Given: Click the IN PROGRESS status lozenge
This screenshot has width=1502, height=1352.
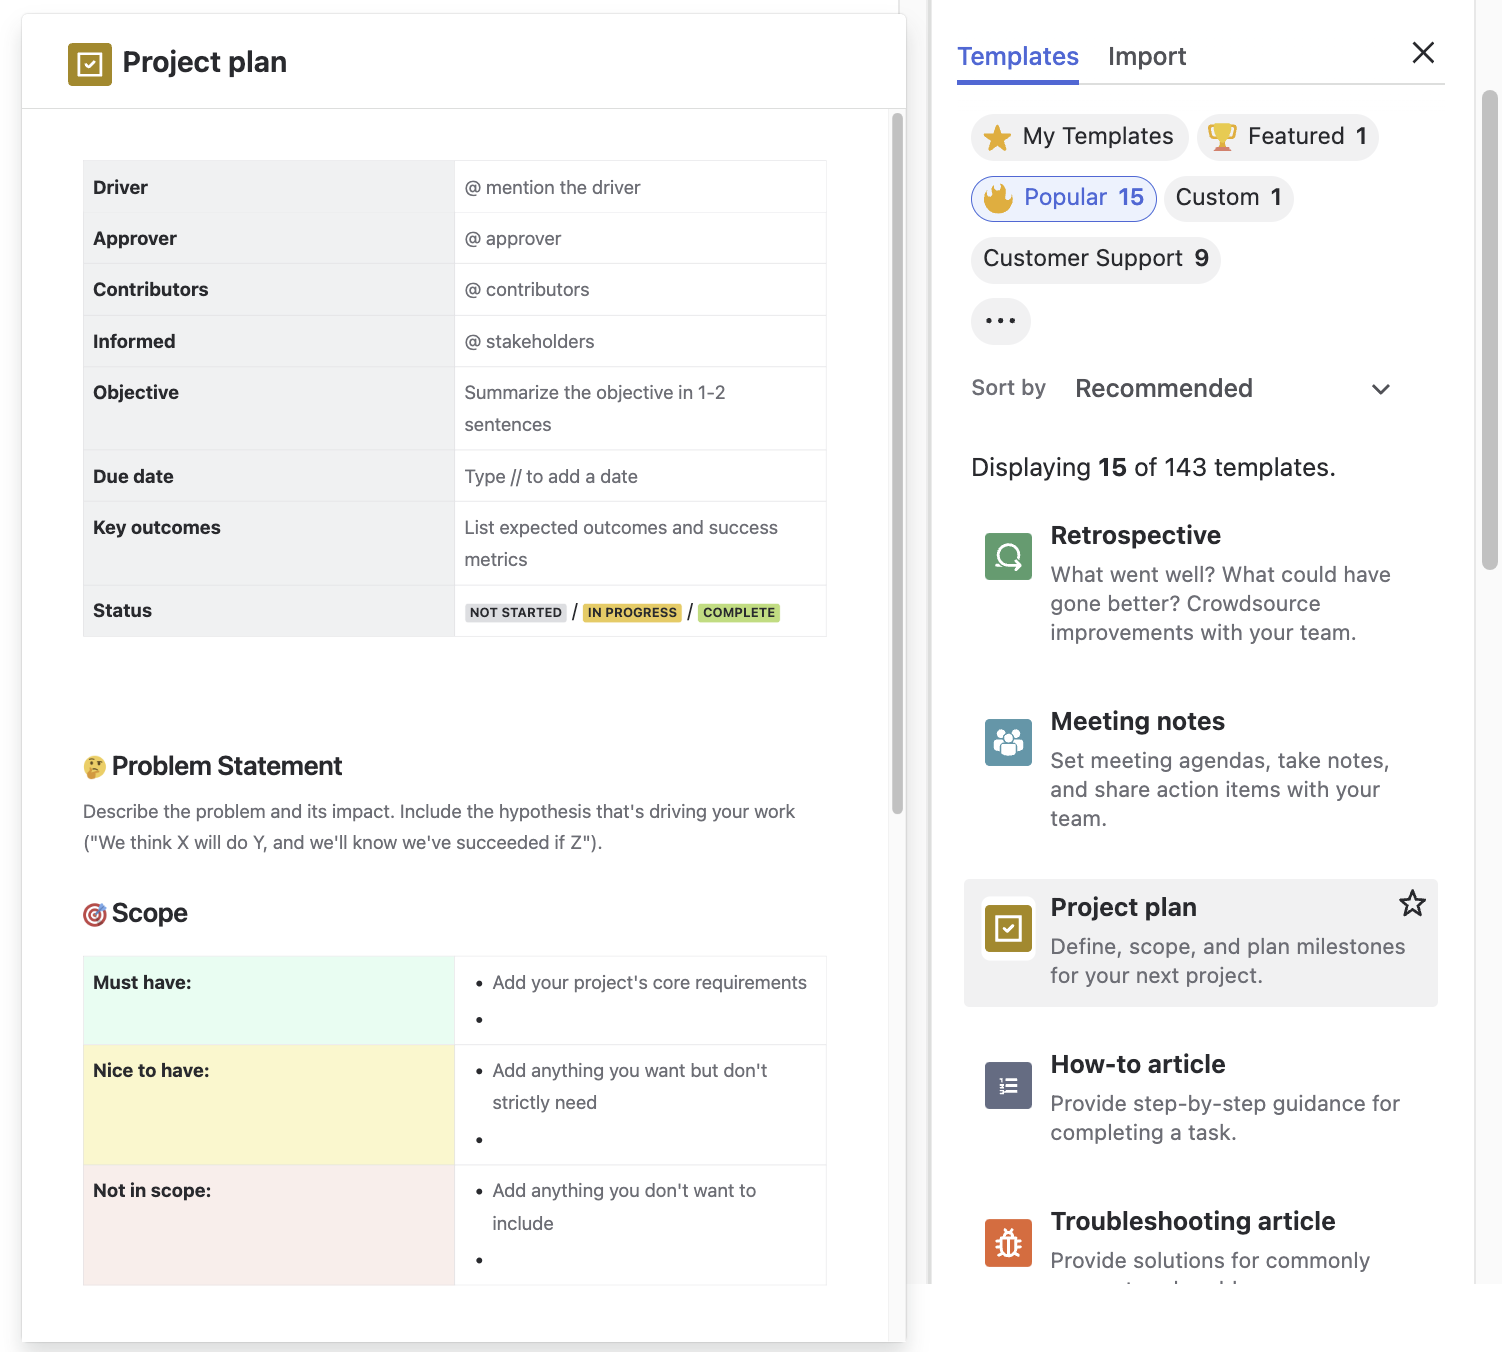Looking at the screenshot, I should (x=632, y=613).
